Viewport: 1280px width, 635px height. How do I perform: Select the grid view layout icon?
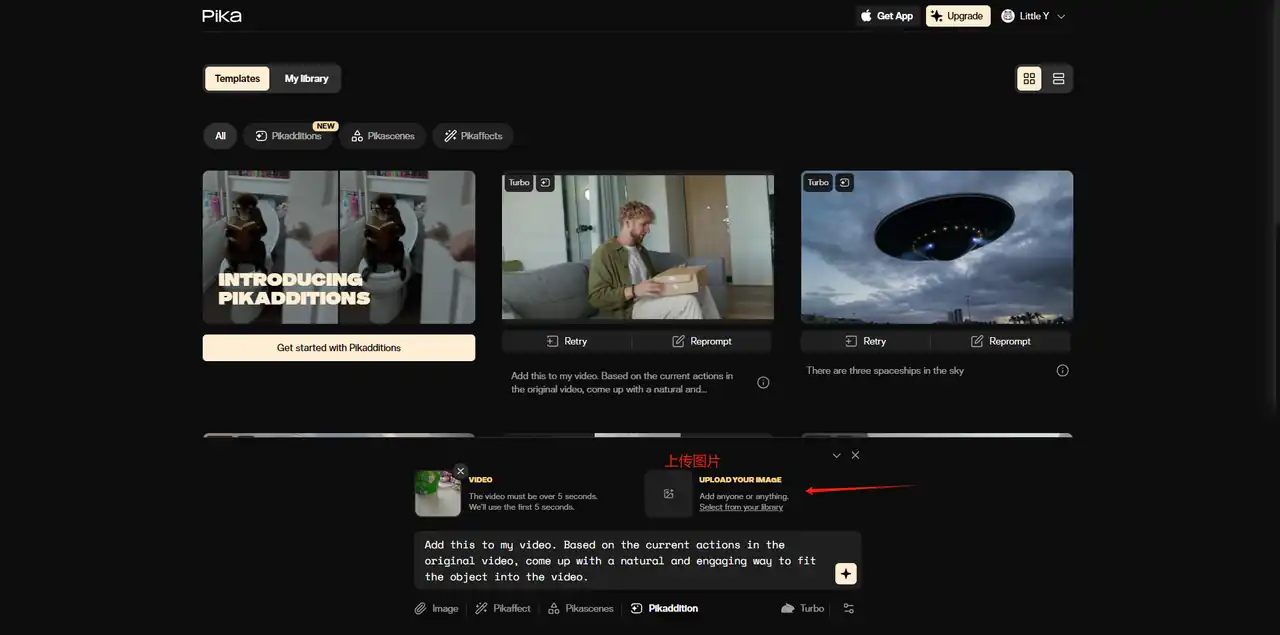1029,79
